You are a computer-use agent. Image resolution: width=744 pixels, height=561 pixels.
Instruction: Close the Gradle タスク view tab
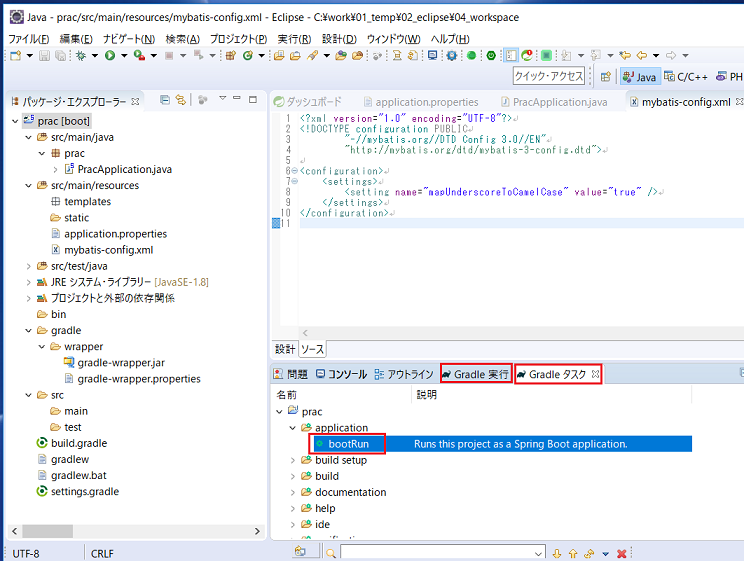click(595, 374)
